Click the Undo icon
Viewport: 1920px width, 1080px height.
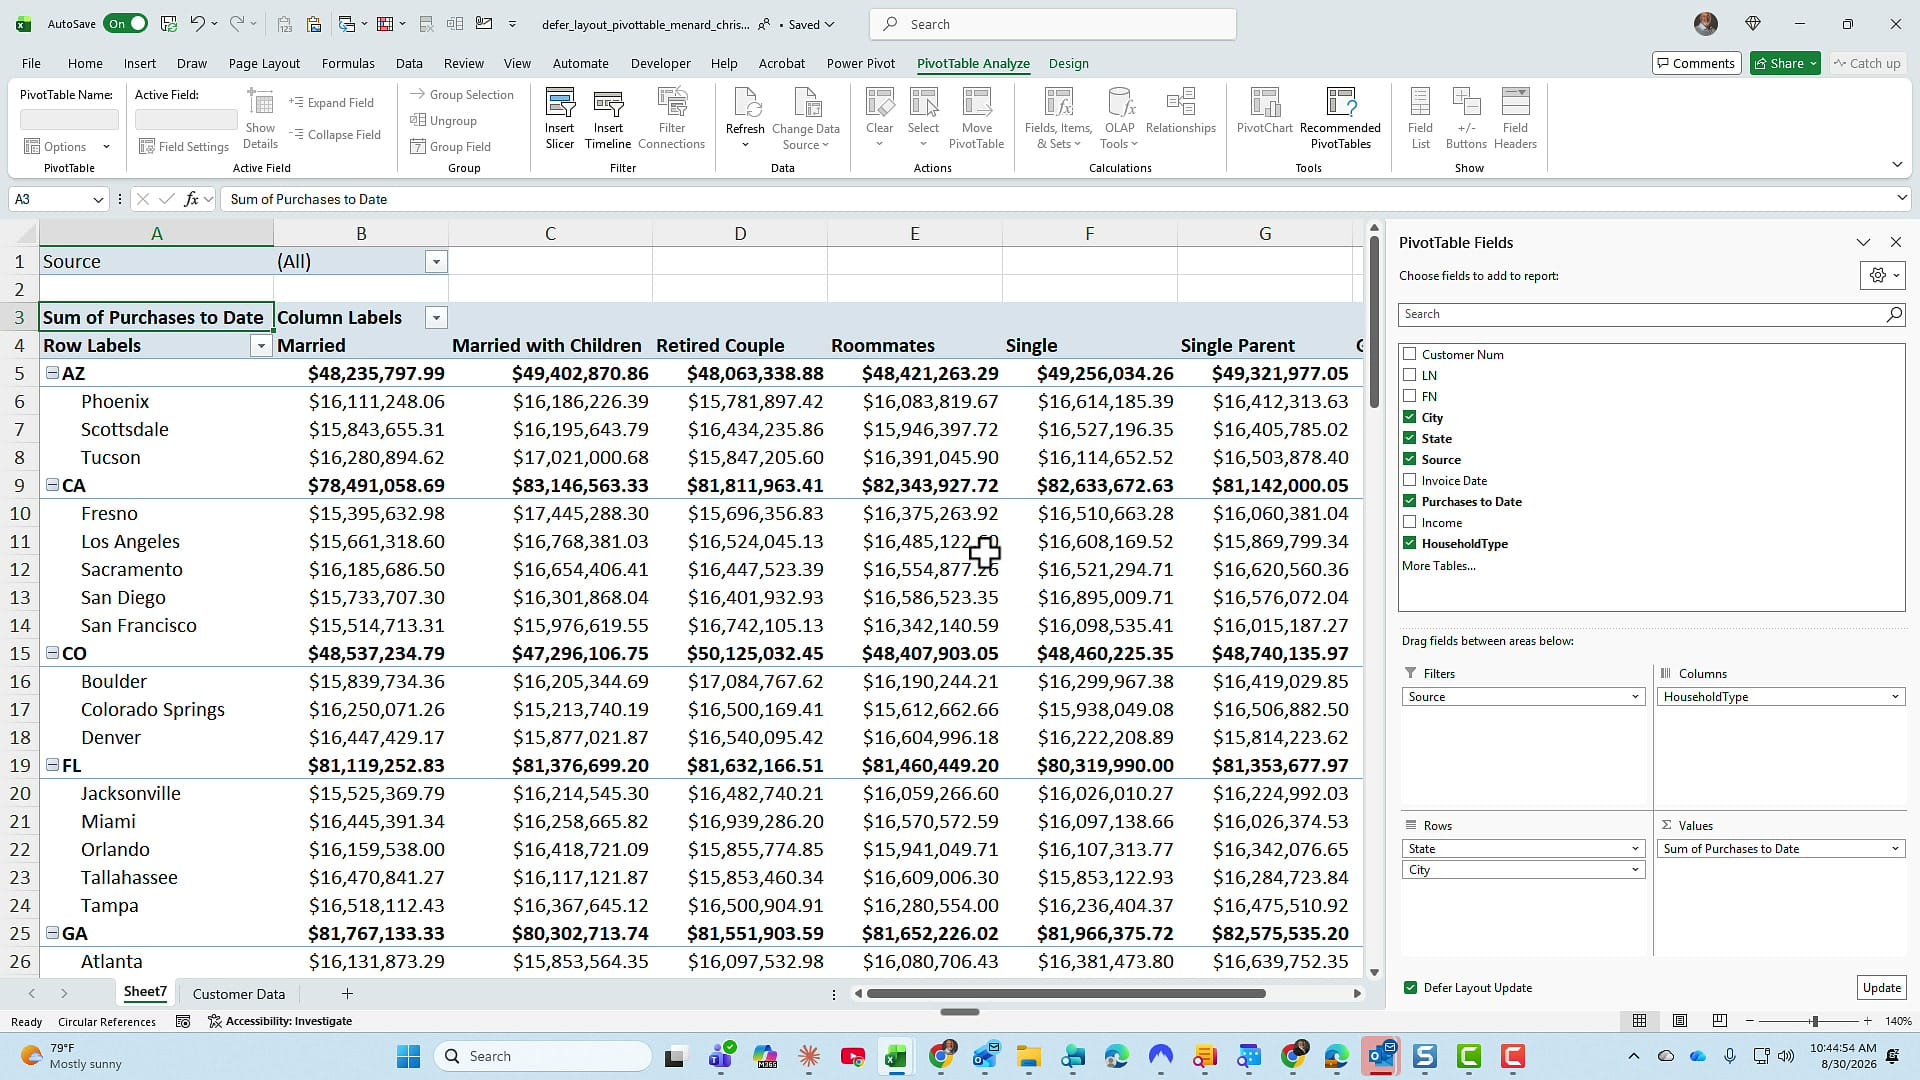click(x=197, y=23)
